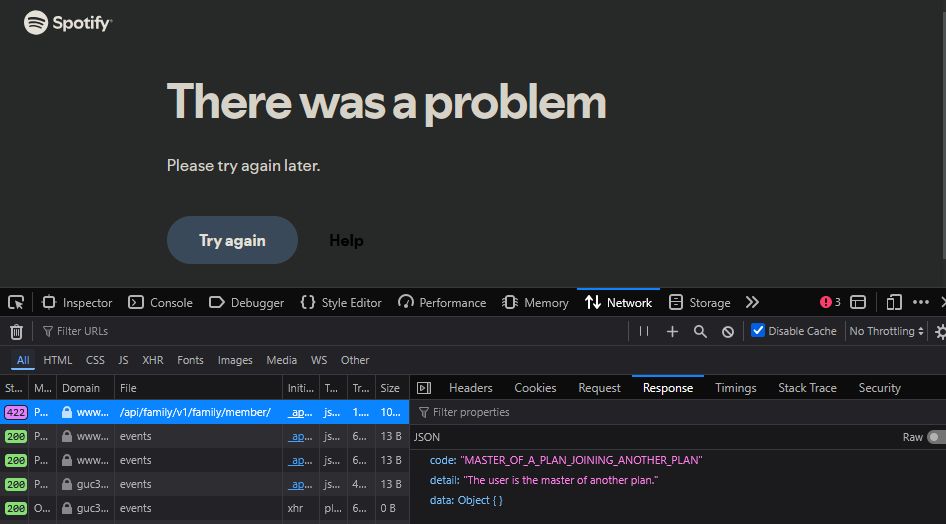Toggle the request details sidebar icon
The image size is (946, 524).
pos(424,388)
